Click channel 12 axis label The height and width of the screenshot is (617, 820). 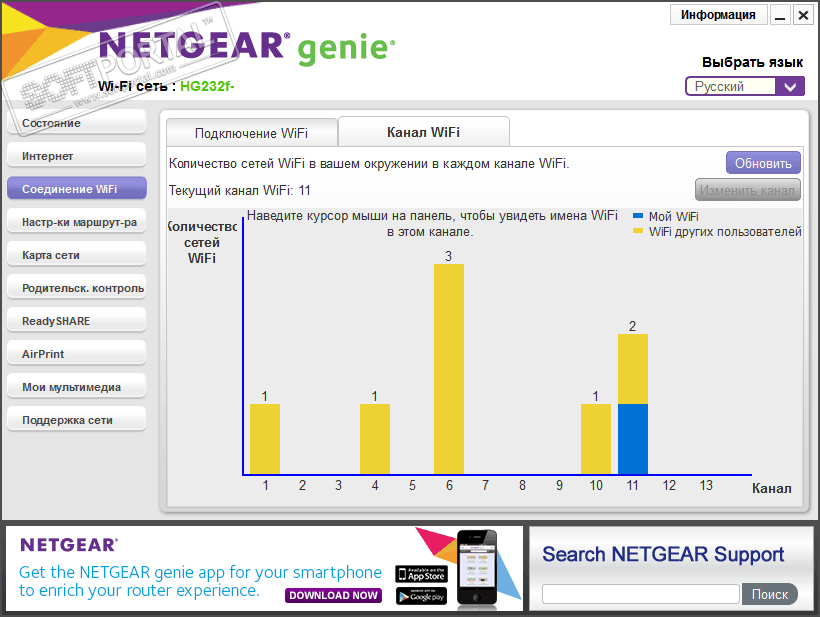pyautogui.click(x=669, y=486)
